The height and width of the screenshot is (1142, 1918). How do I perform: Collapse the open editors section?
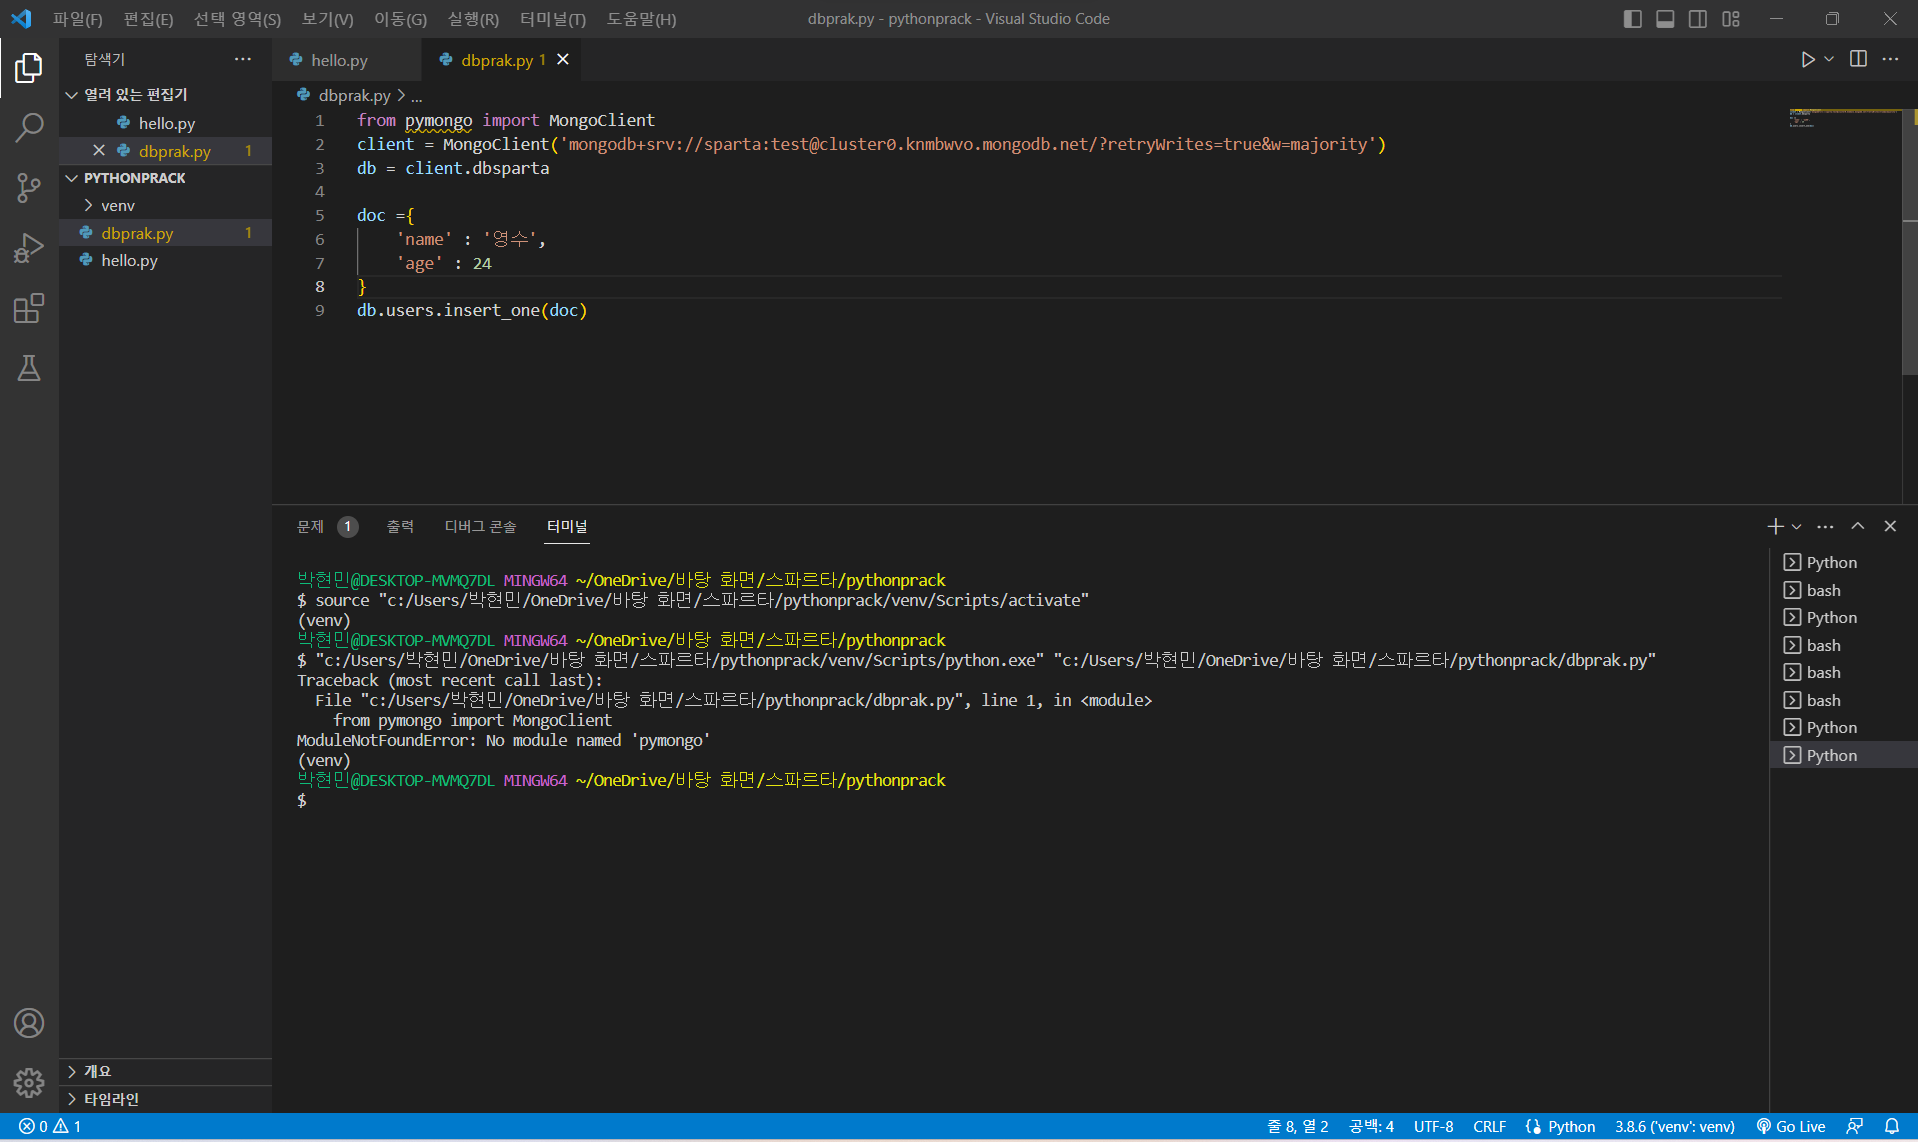[165, 94]
